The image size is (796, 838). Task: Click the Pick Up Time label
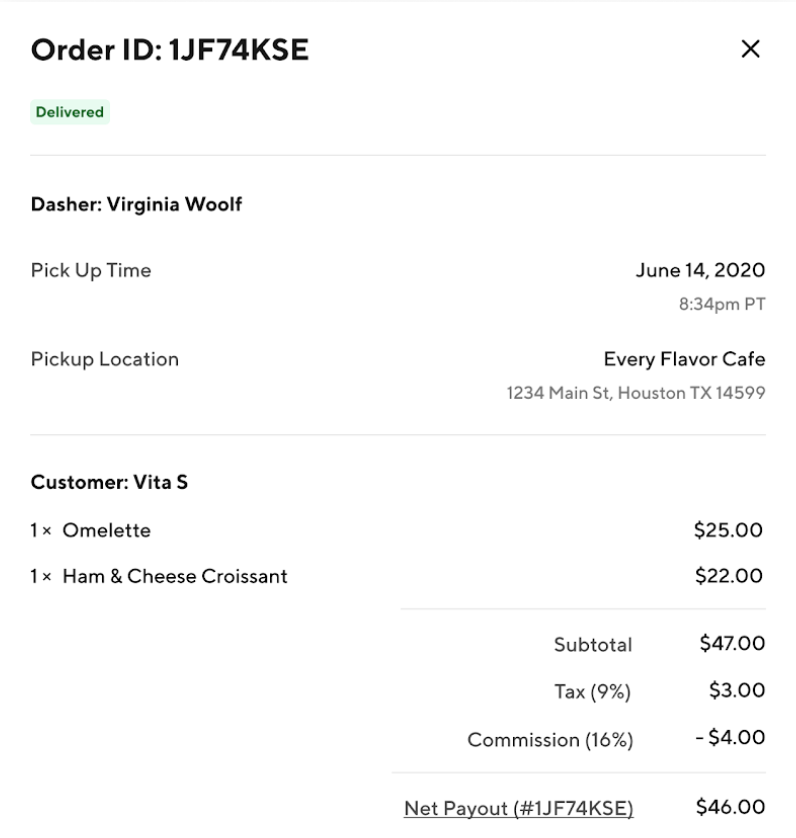coord(91,270)
